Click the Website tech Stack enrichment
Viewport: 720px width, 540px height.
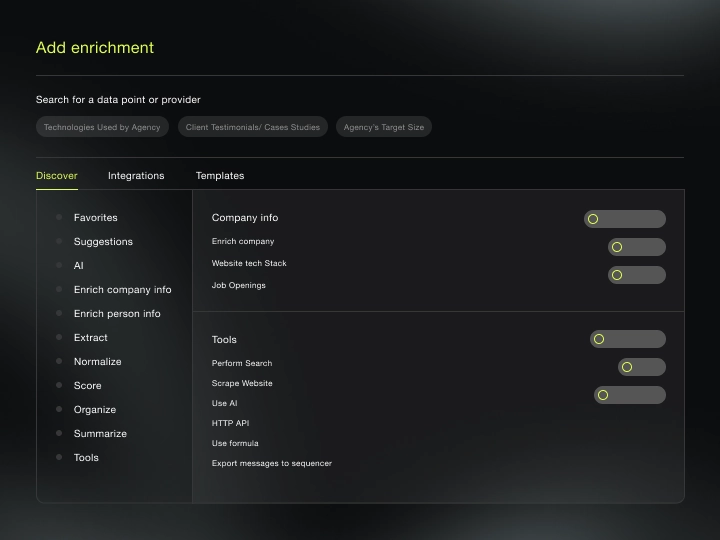(x=249, y=263)
